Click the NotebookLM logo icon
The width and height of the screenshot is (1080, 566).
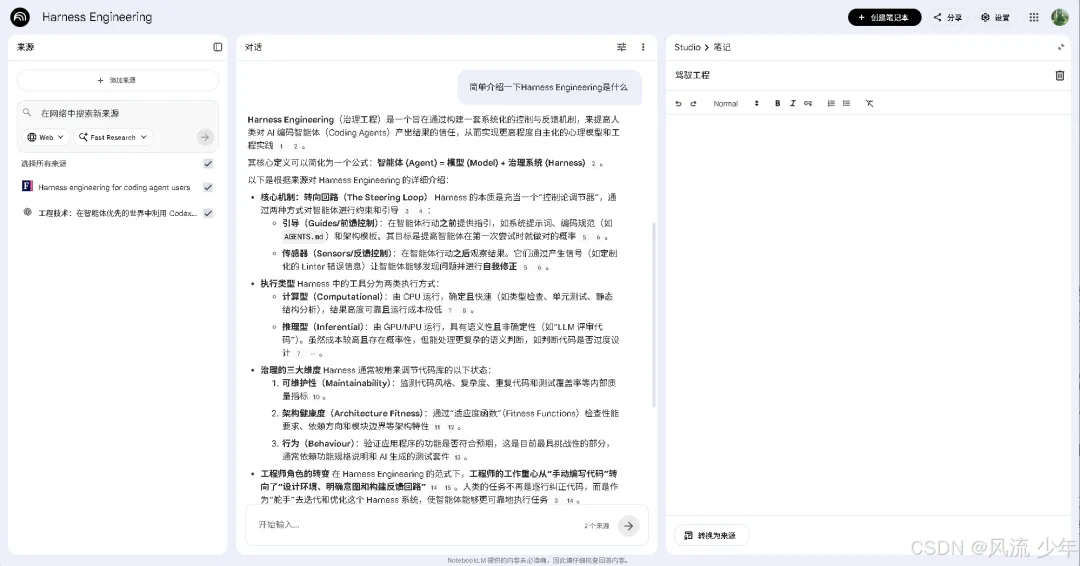click(x=20, y=17)
